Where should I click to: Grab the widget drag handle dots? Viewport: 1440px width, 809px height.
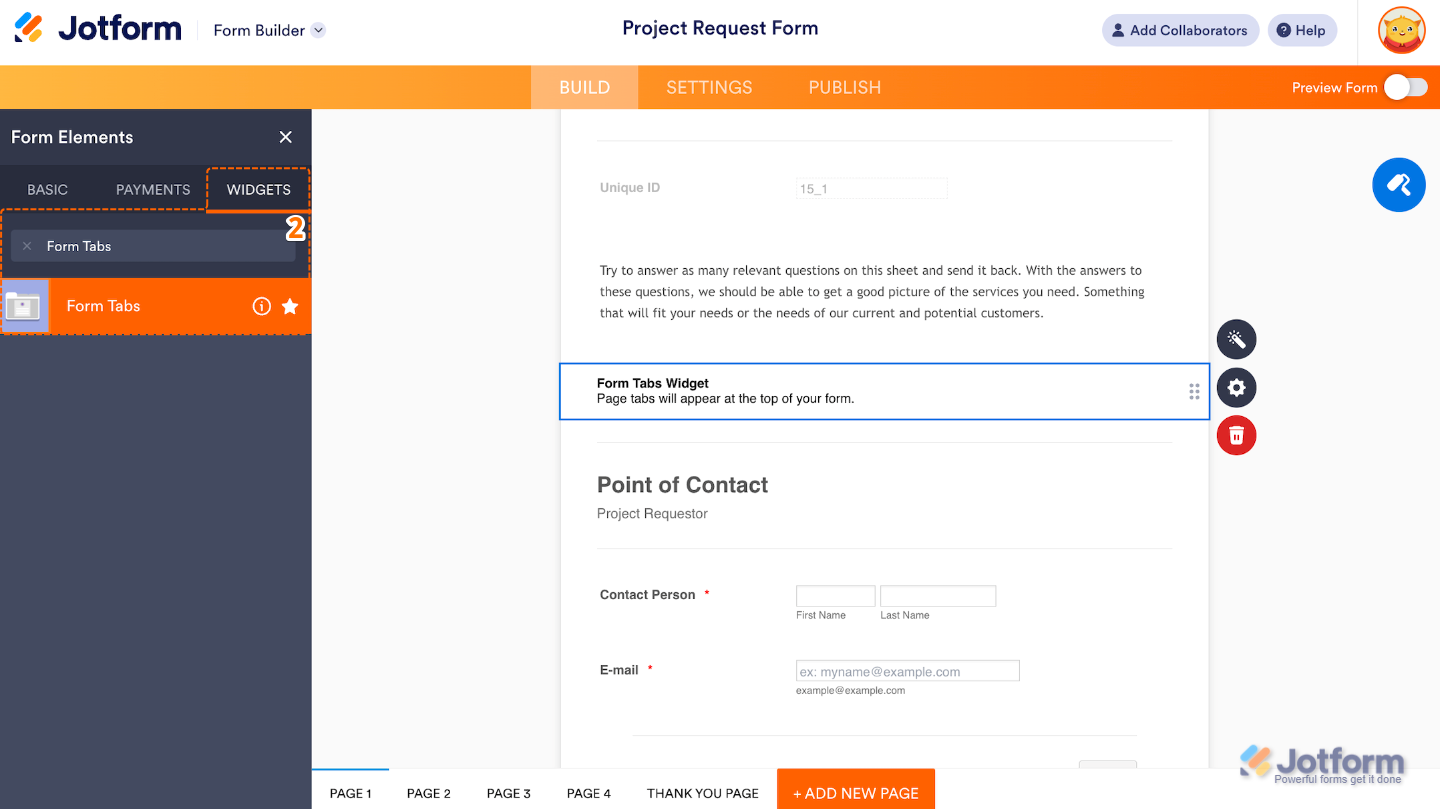1194,392
